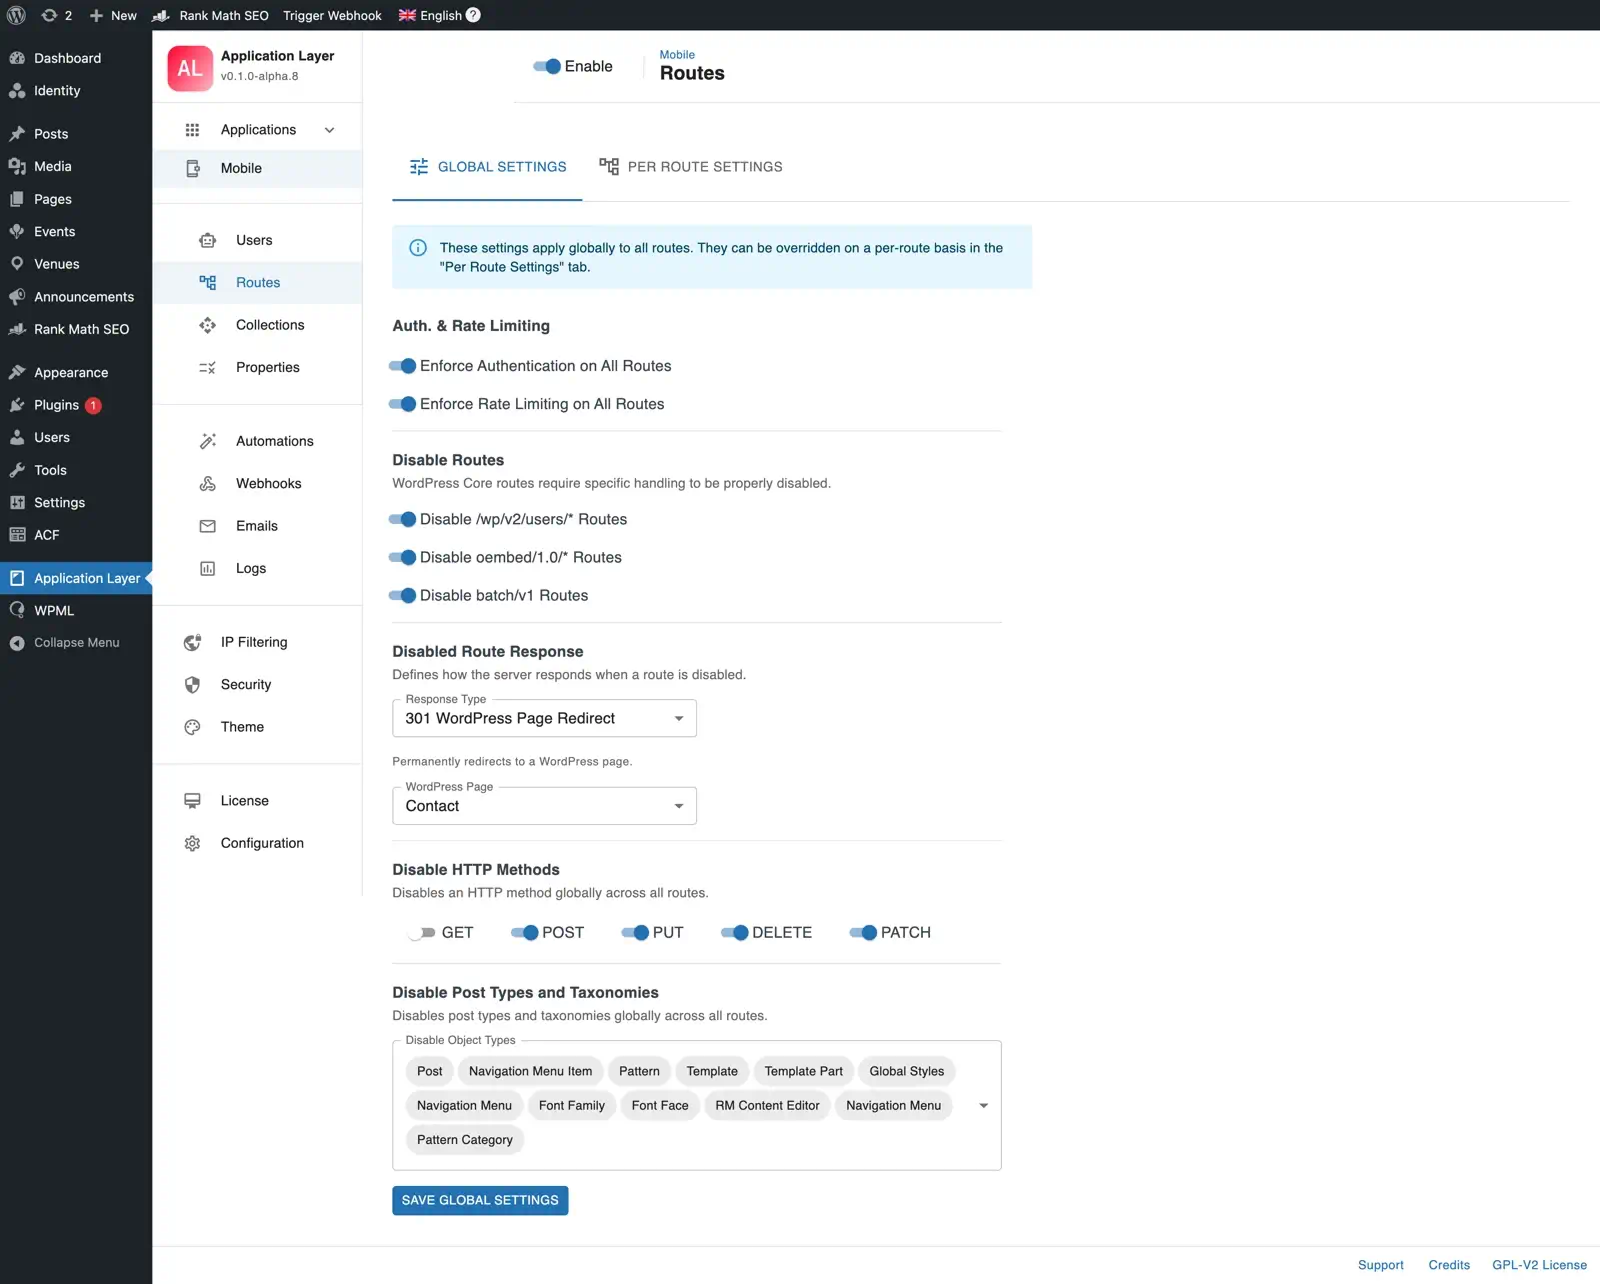
Task: Click the Security shield icon
Action: 192,685
